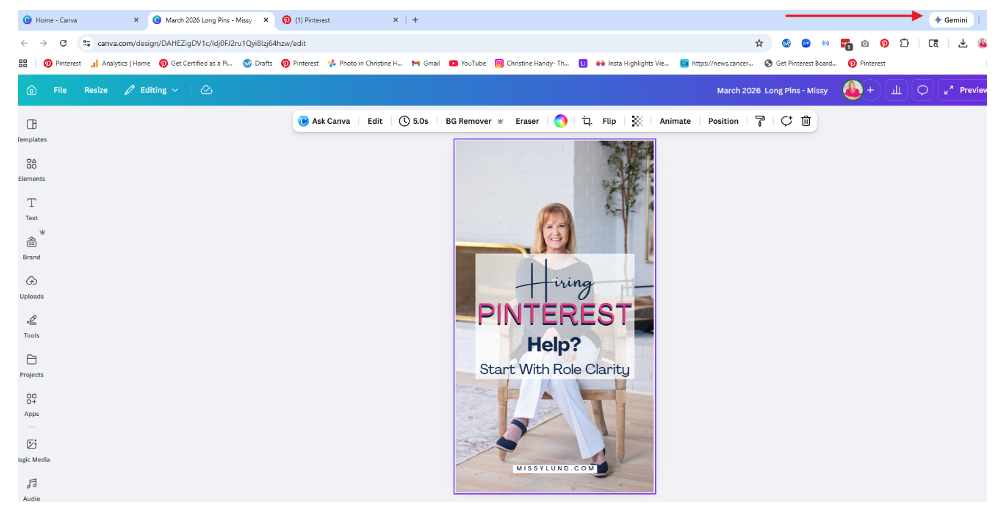This screenshot has height=513, width=996.
Task: Open the rainbow color picker swatch
Action: (x=561, y=121)
